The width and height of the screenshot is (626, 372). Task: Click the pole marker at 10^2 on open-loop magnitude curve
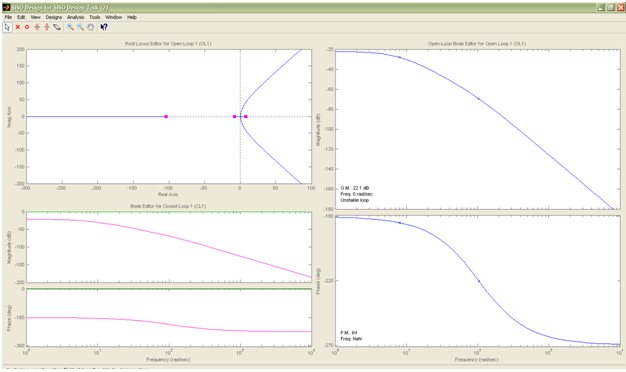(x=479, y=98)
